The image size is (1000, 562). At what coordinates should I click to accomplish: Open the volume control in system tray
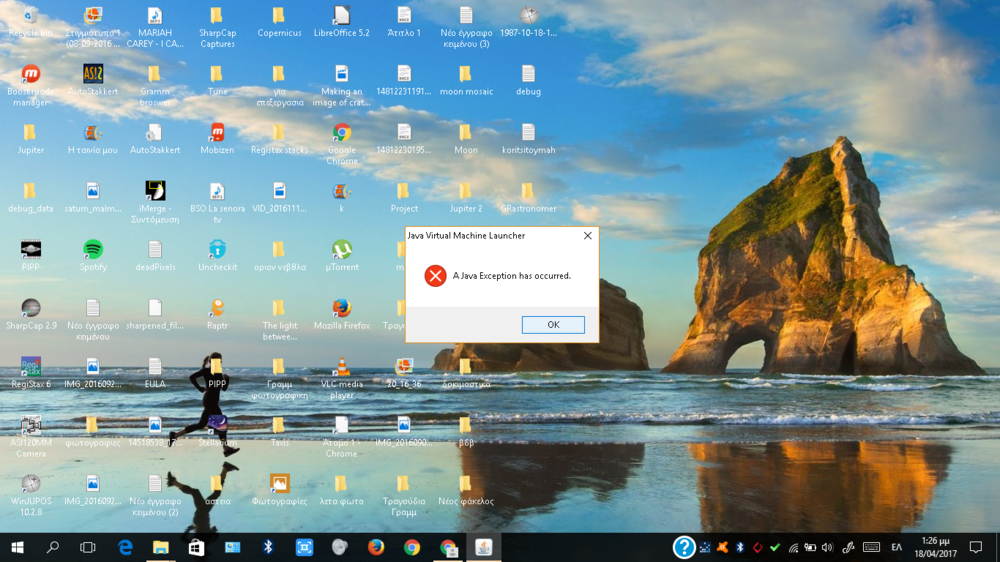point(826,547)
